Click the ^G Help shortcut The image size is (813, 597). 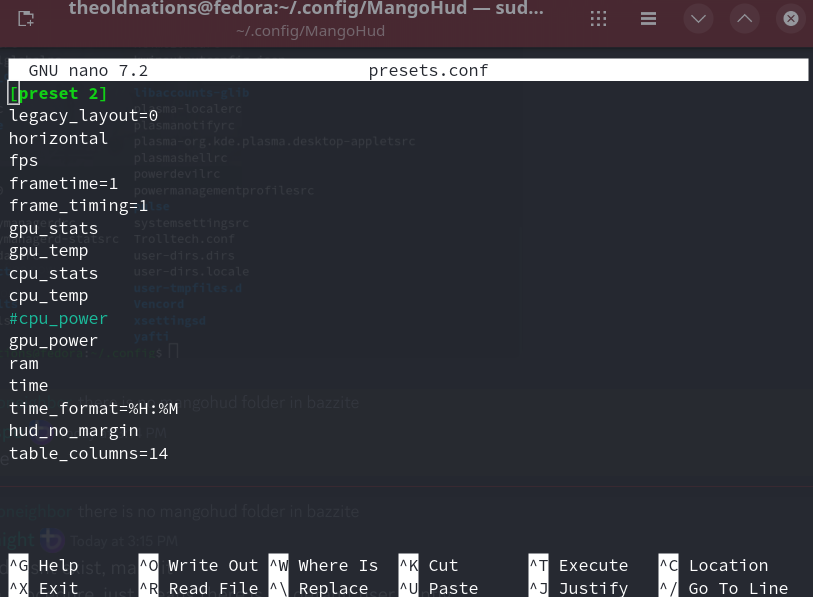pyautogui.click(x=44, y=565)
